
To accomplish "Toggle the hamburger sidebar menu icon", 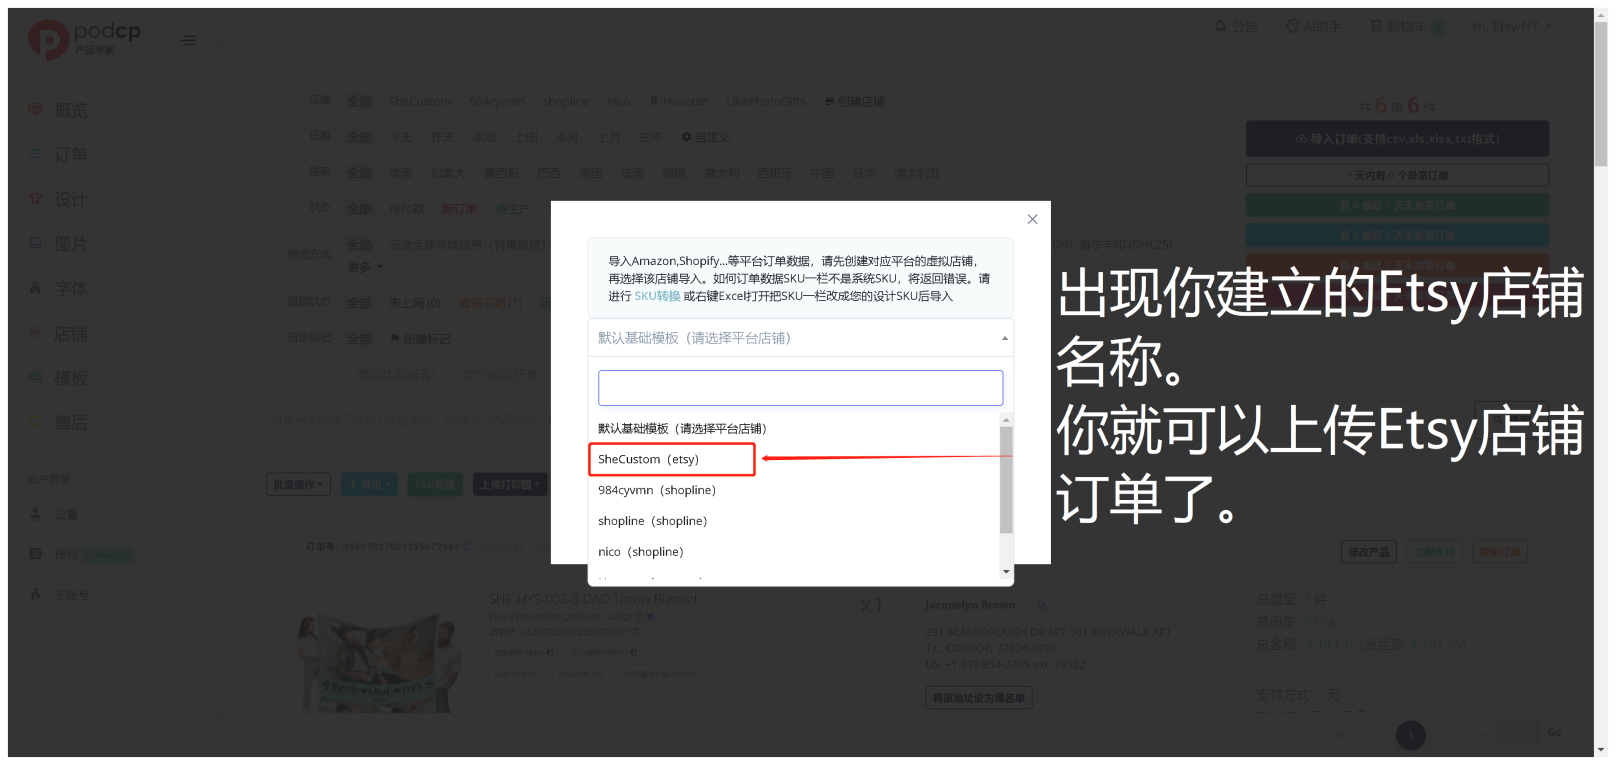I will point(188,40).
